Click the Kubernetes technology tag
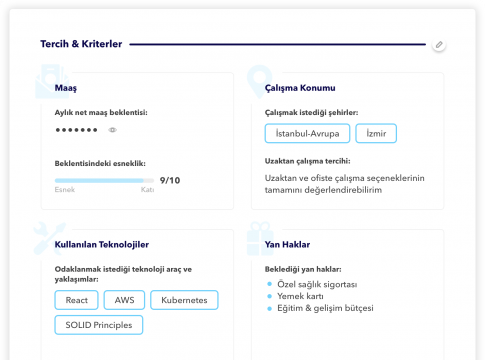The width and height of the screenshot is (485, 360). coord(184,300)
